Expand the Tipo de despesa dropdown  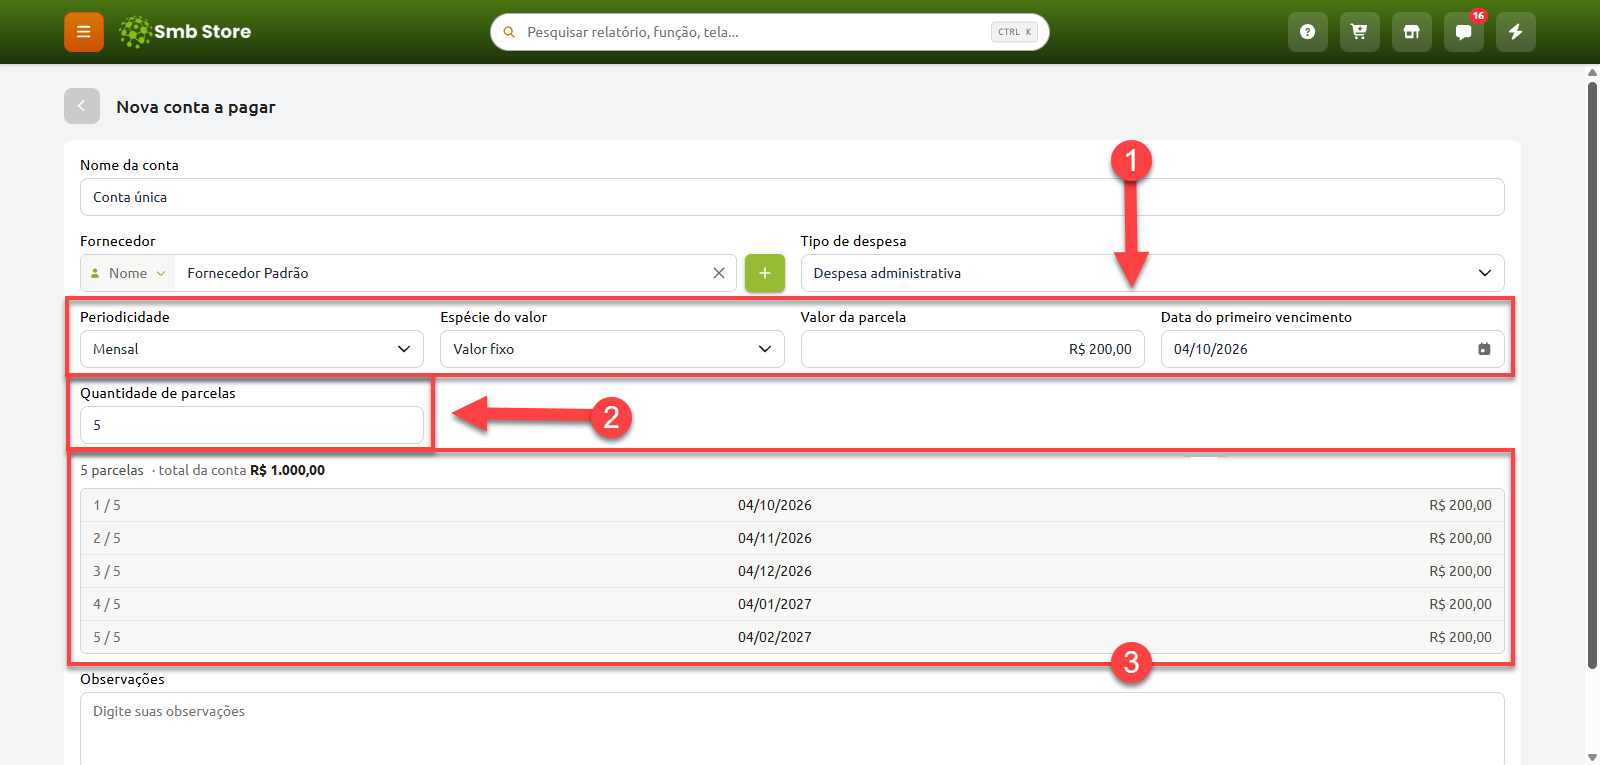1152,273
